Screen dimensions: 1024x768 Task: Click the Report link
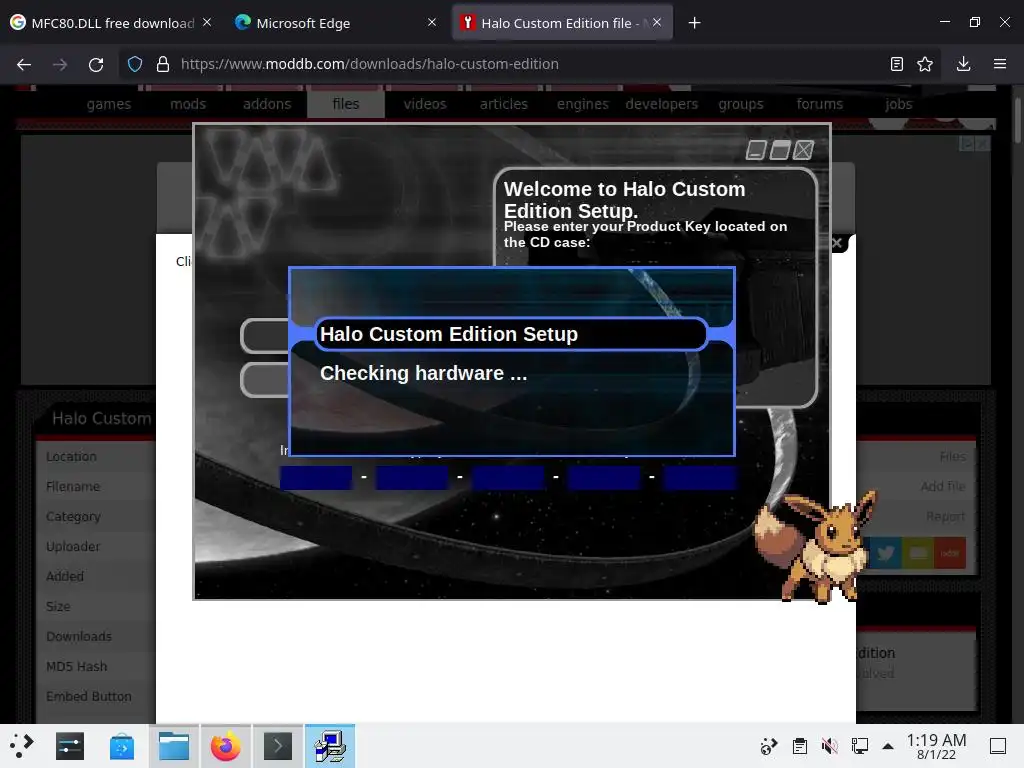pyautogui.click(x=945, y=516)
